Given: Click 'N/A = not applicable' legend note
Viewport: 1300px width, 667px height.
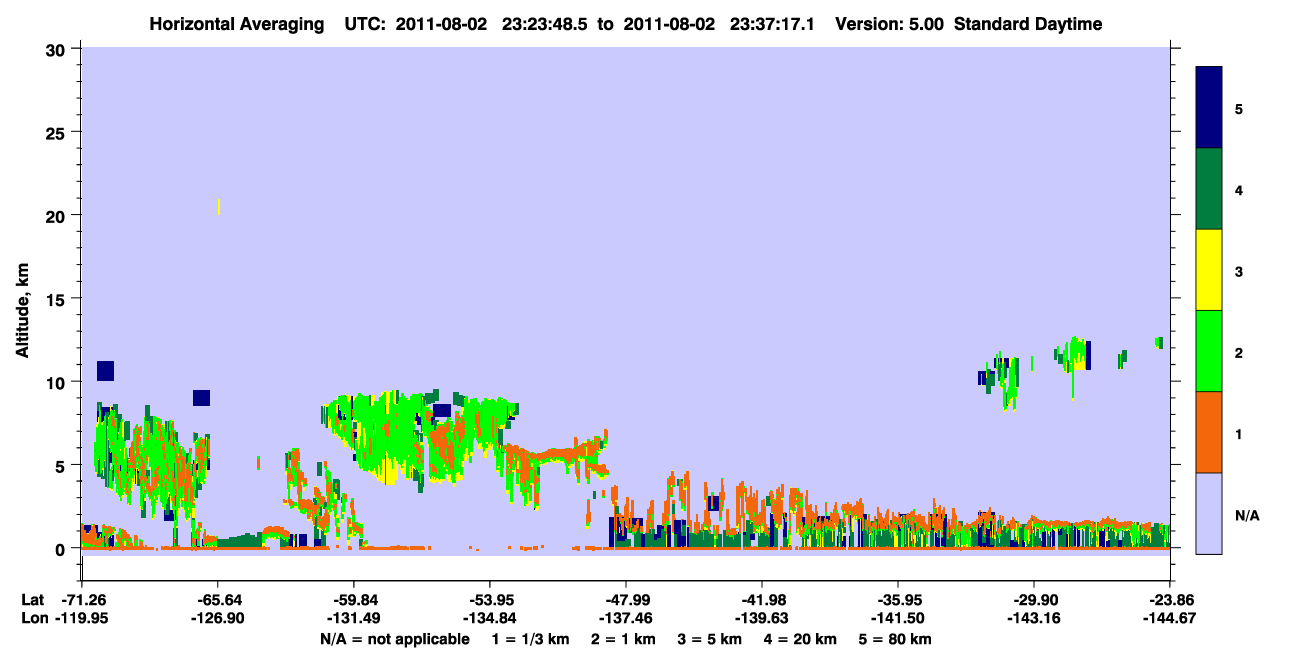Looking at the screenshot, I should 395,639.
